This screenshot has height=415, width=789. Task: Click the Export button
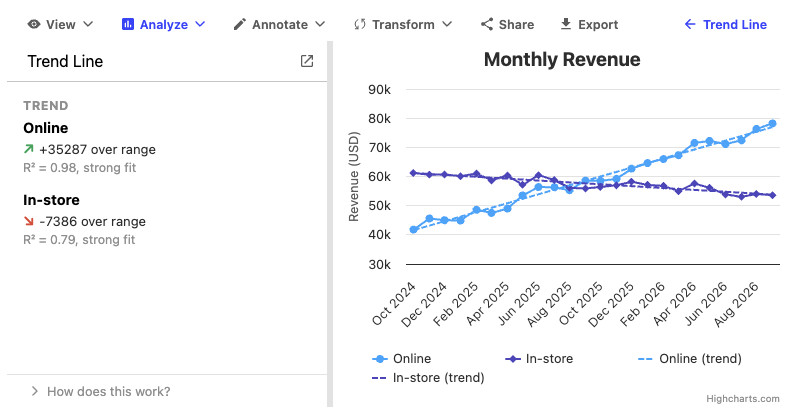point(589,24)
